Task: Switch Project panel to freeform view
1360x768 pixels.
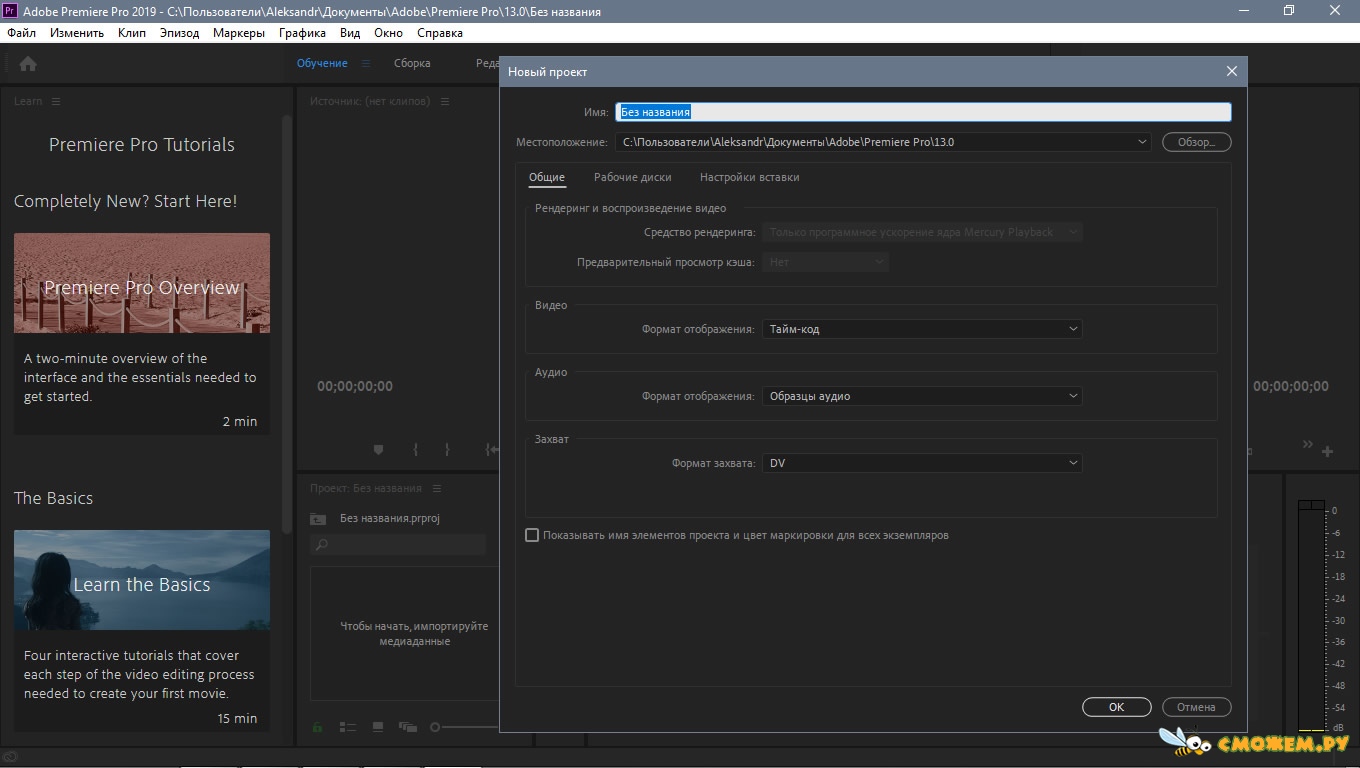Action: (407, 727)
